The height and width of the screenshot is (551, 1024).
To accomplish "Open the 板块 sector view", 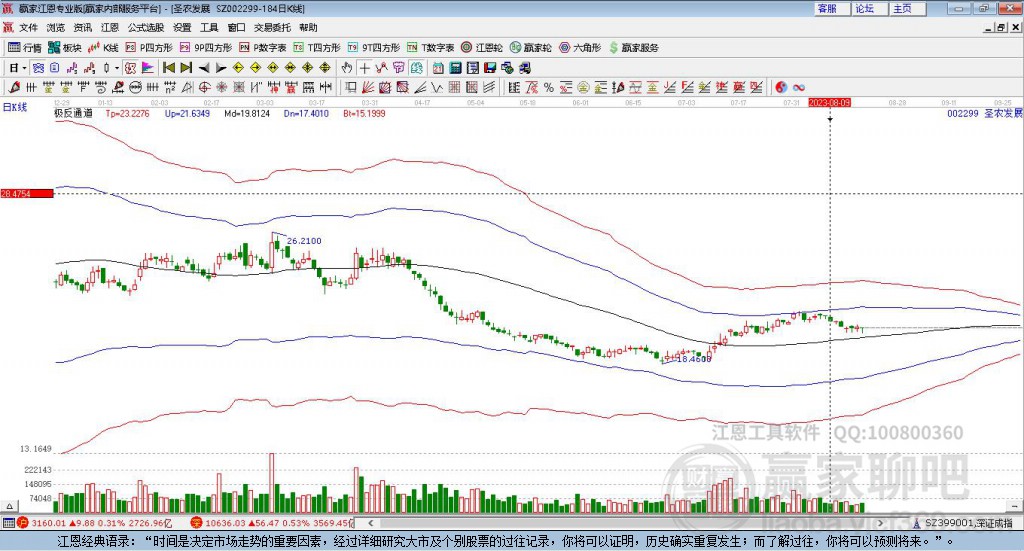I will pyautogui.click(x=65, y=47).
